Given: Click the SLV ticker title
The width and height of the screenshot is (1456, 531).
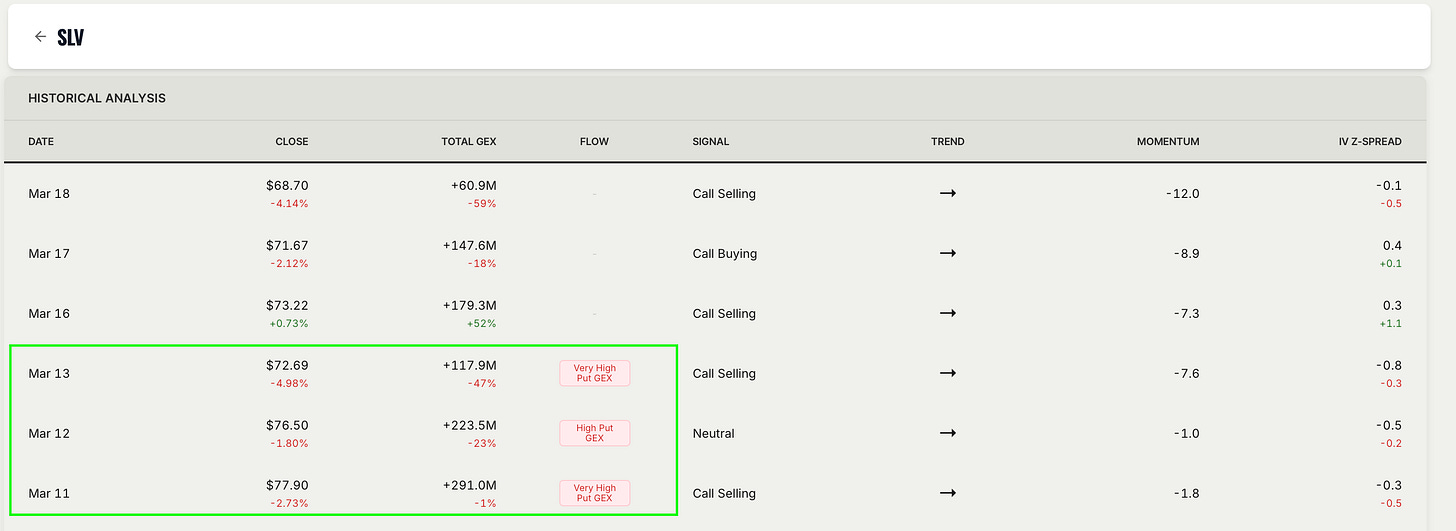Looking at the screenshot, I should [x=70, y=37].
